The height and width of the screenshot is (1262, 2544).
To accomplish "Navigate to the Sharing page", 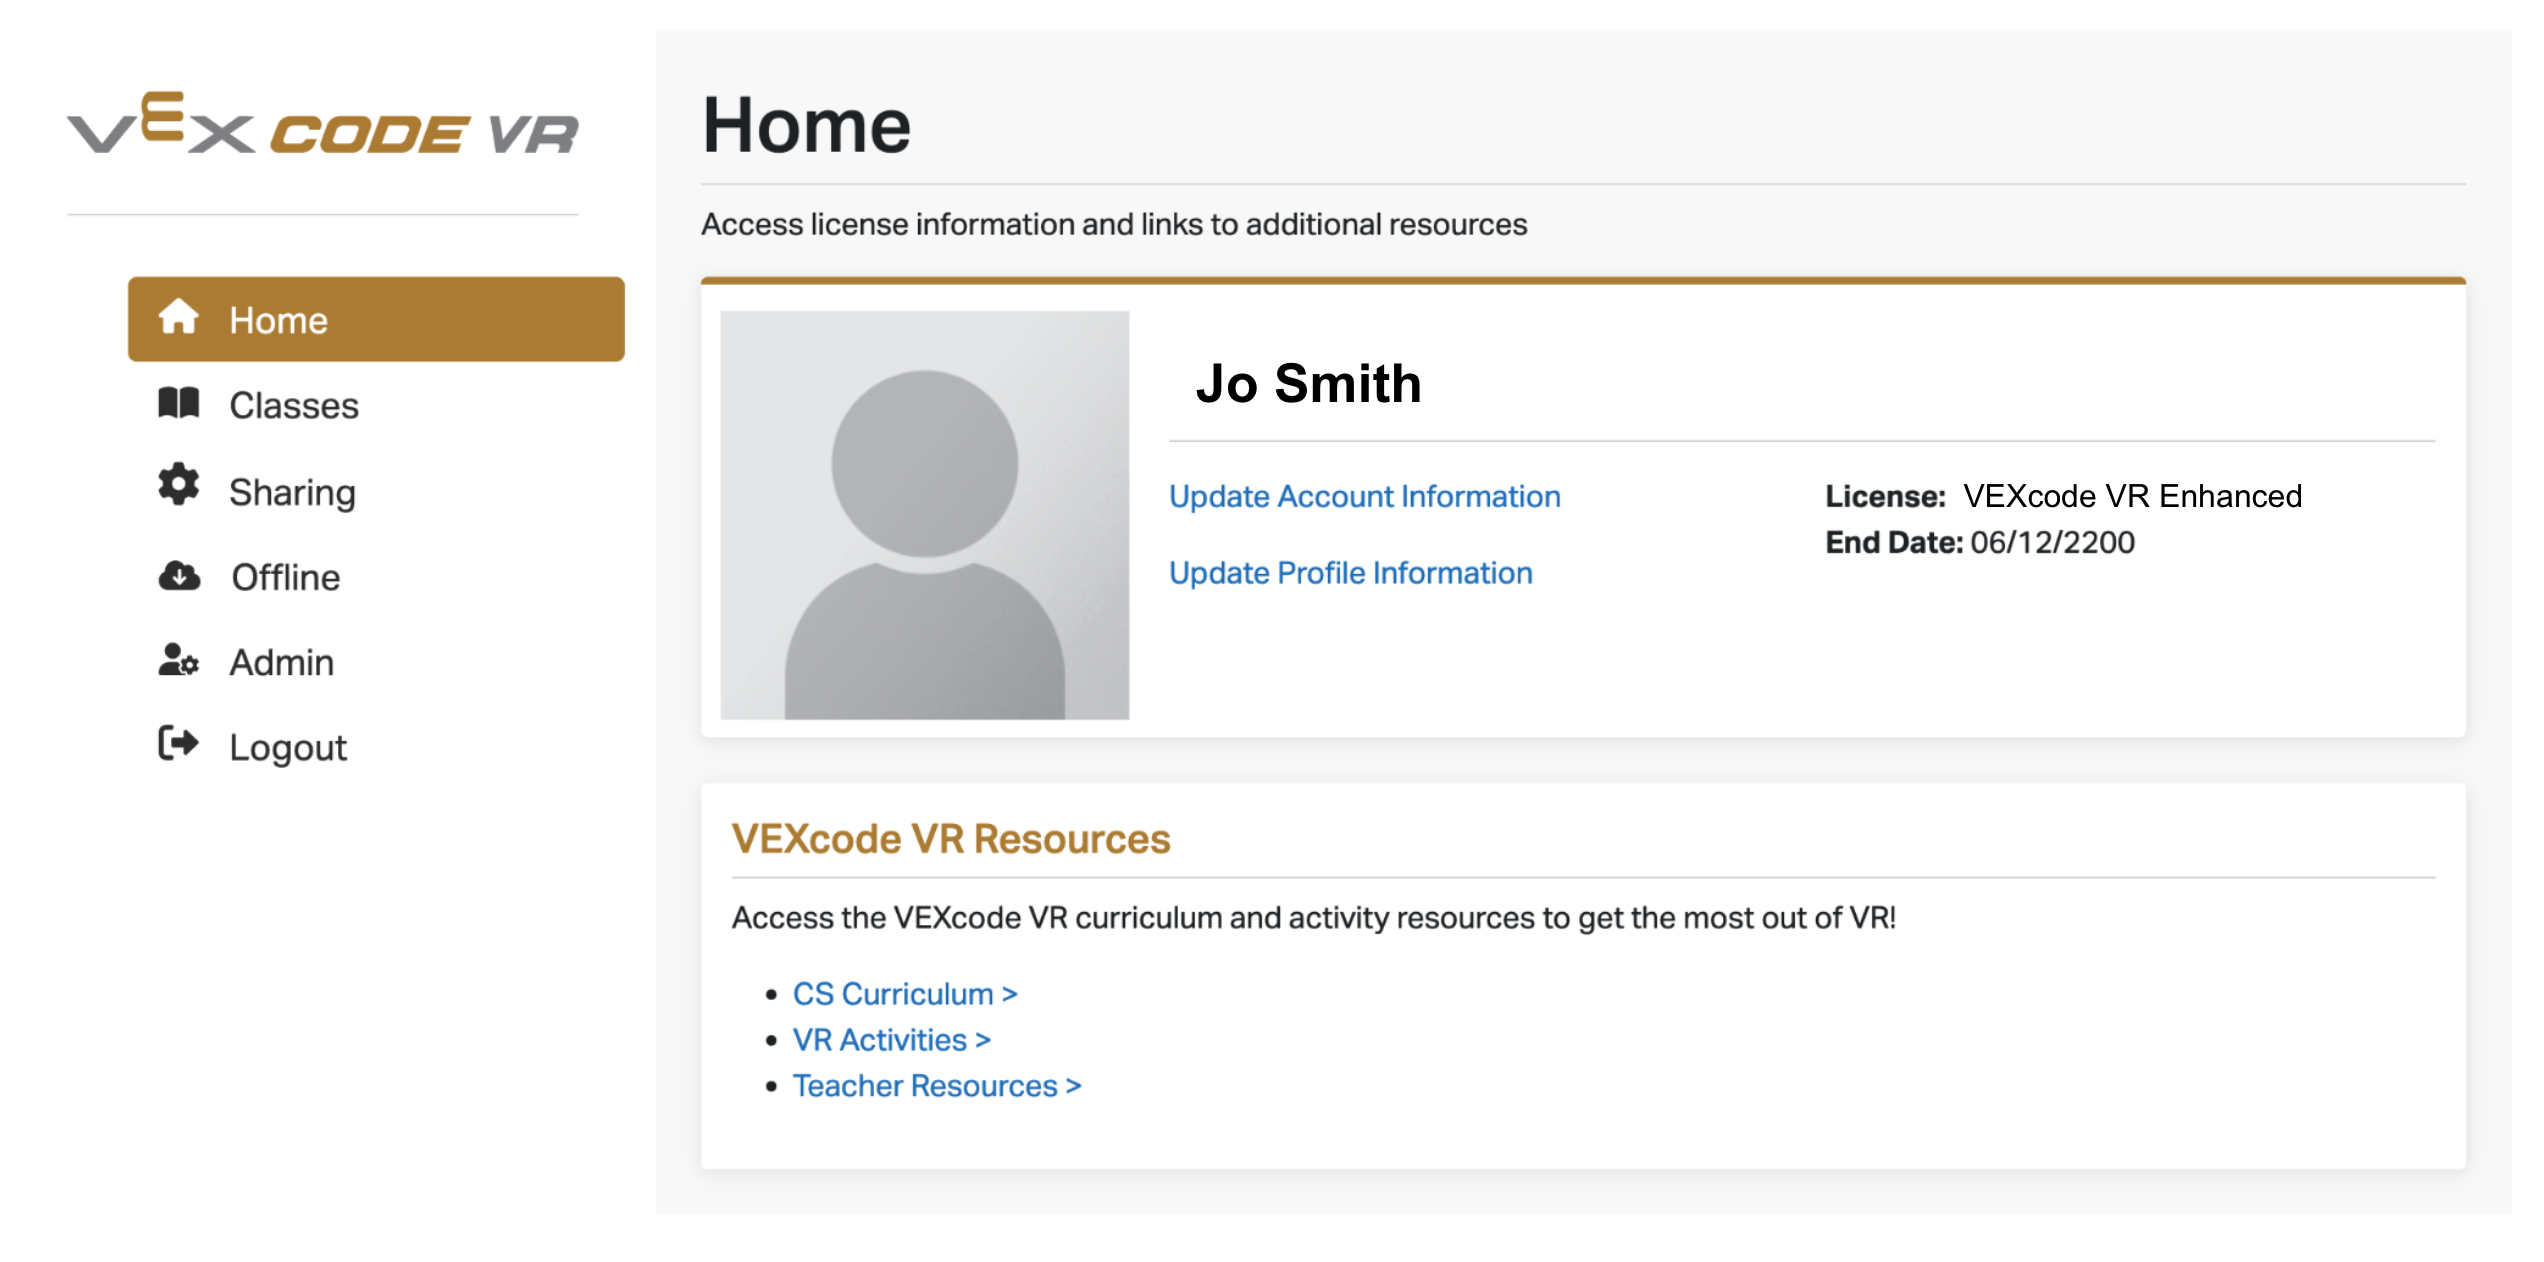I will (x=292, y=490).
